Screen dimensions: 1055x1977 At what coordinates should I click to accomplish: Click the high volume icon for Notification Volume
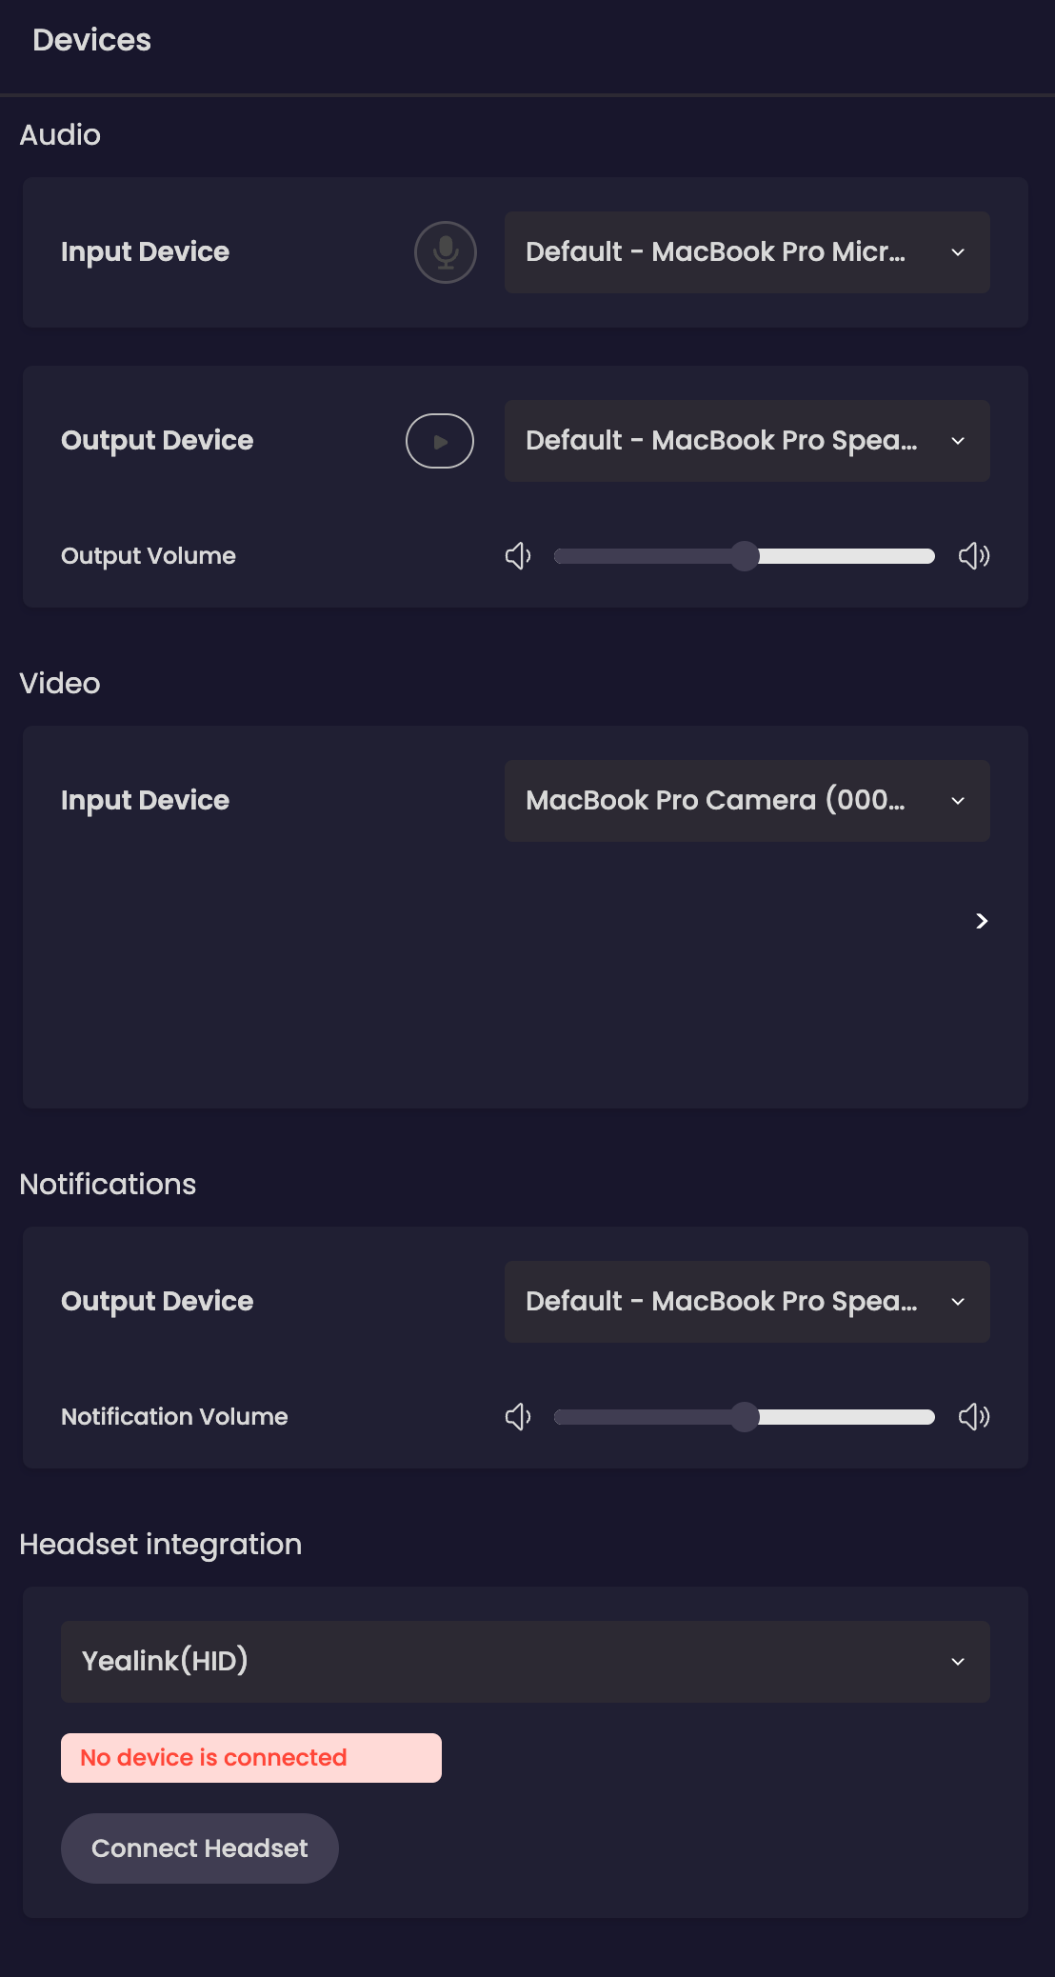tap(974, 1417)
